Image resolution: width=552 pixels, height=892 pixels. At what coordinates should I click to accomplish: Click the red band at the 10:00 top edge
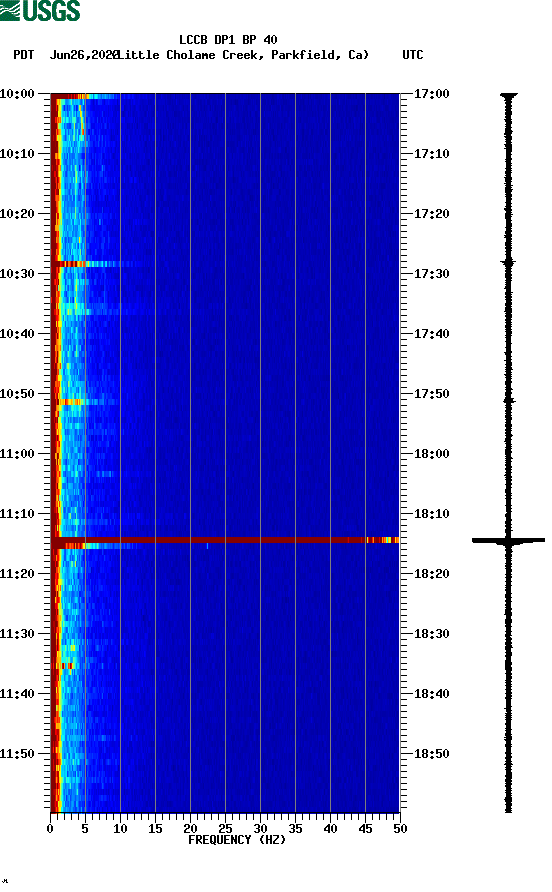84,96
